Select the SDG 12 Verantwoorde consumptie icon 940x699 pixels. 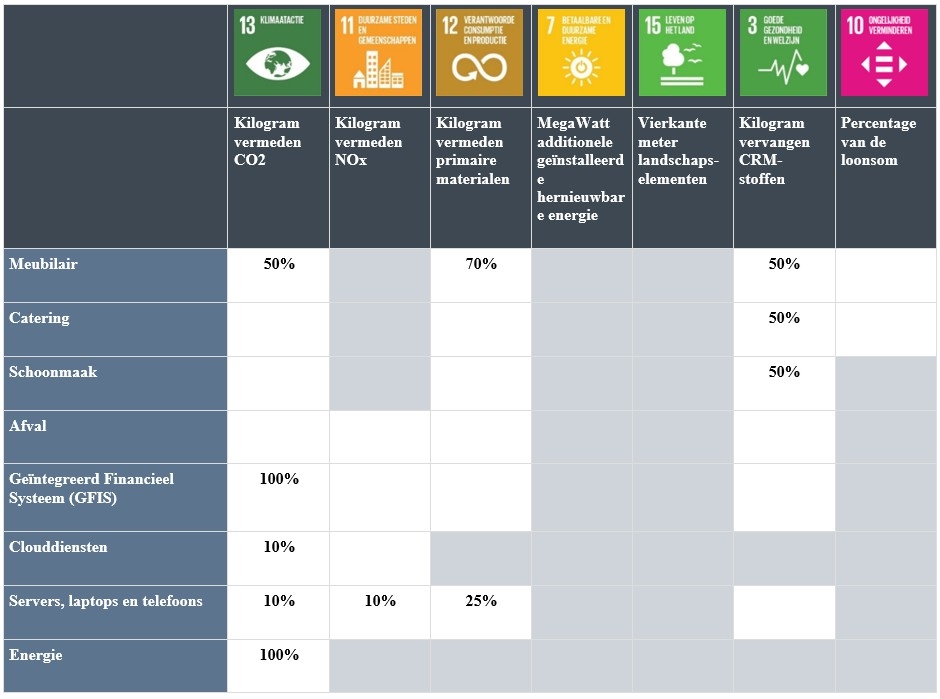(x=480, y=53)
